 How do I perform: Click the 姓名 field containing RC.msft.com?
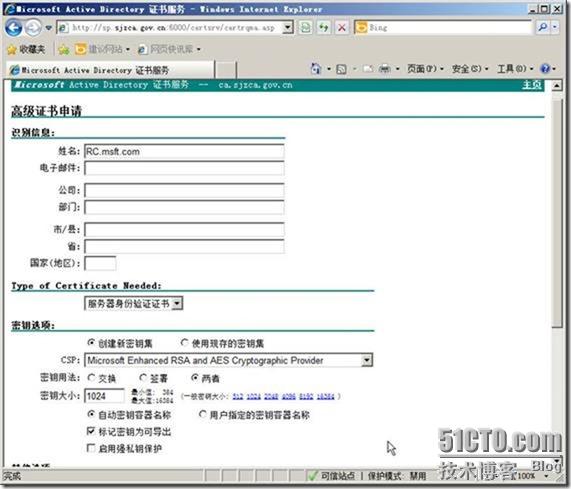click(184, 151)
